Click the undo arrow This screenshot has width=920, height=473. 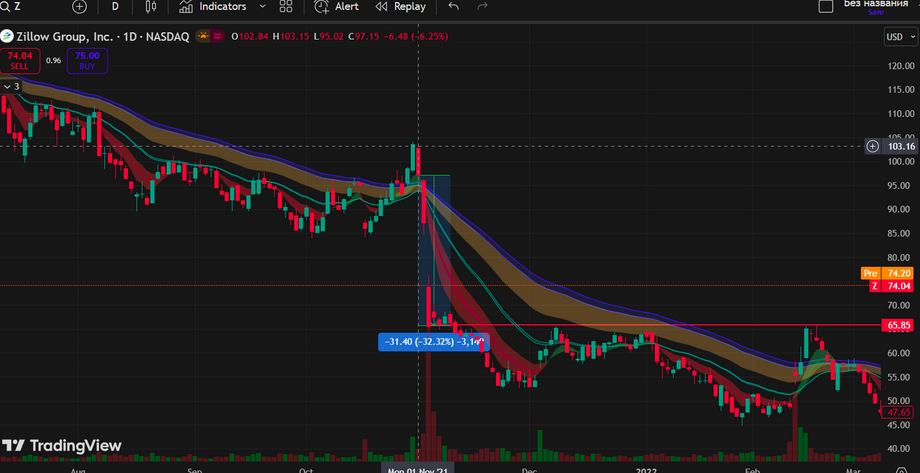click(x=454, y=6)
